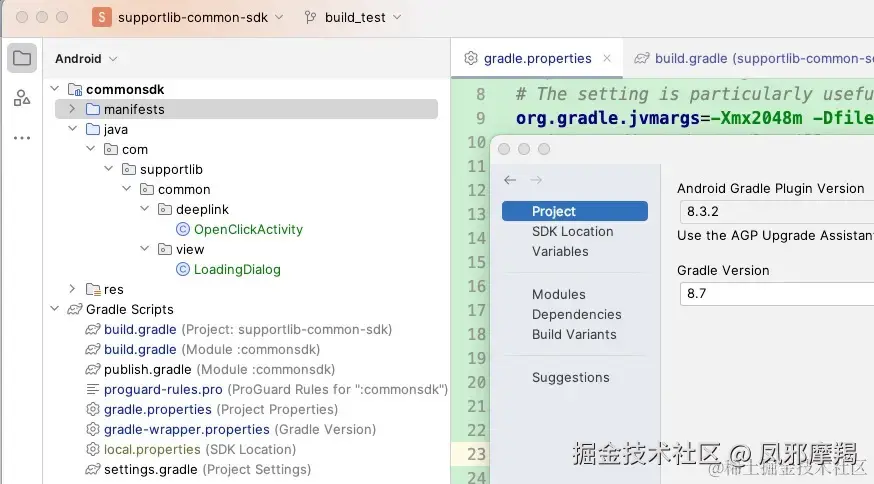
Task: Open publish.gradle (Module :commonsdk)
Action: 219,370
